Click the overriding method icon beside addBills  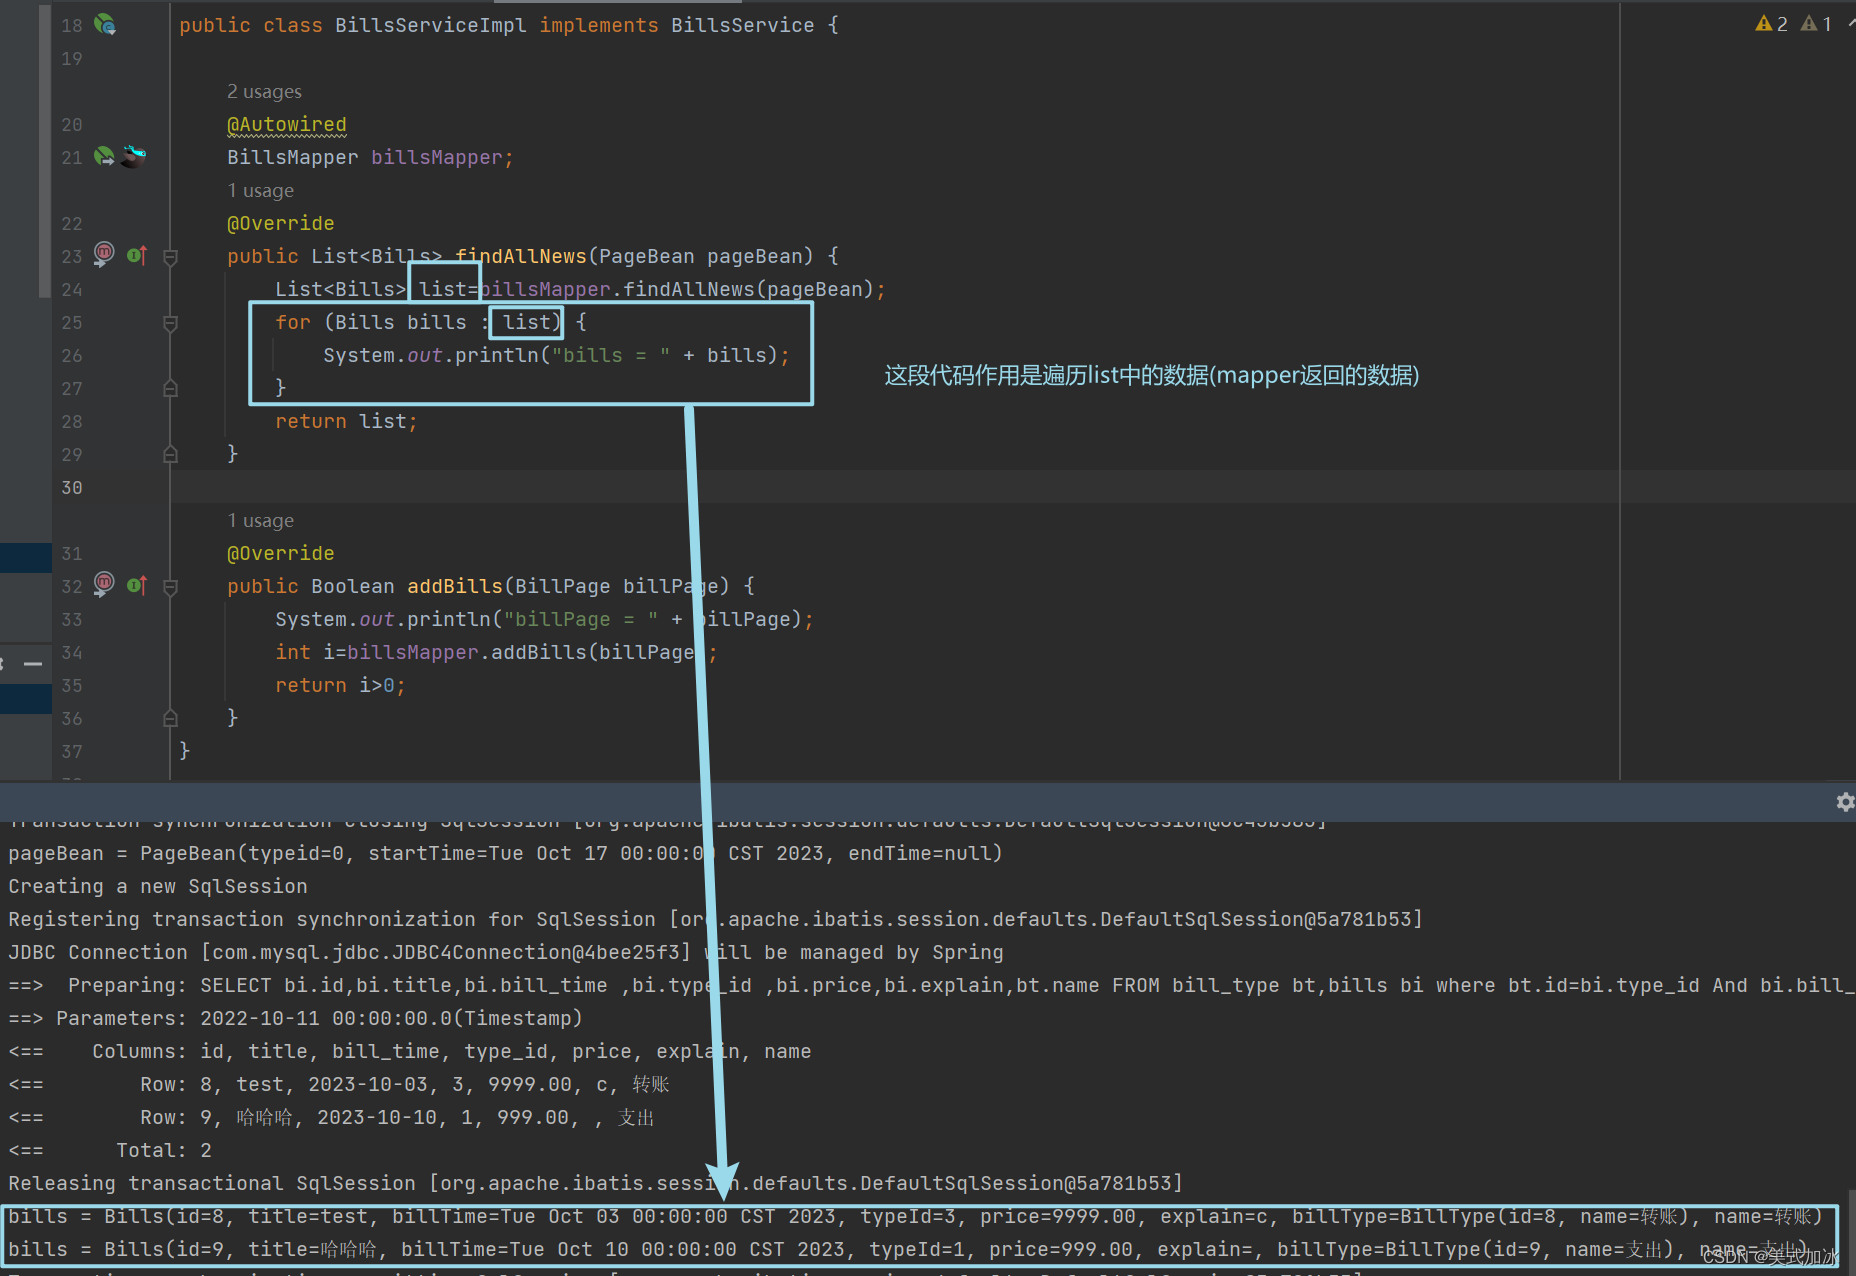click(x=136, y=586)
